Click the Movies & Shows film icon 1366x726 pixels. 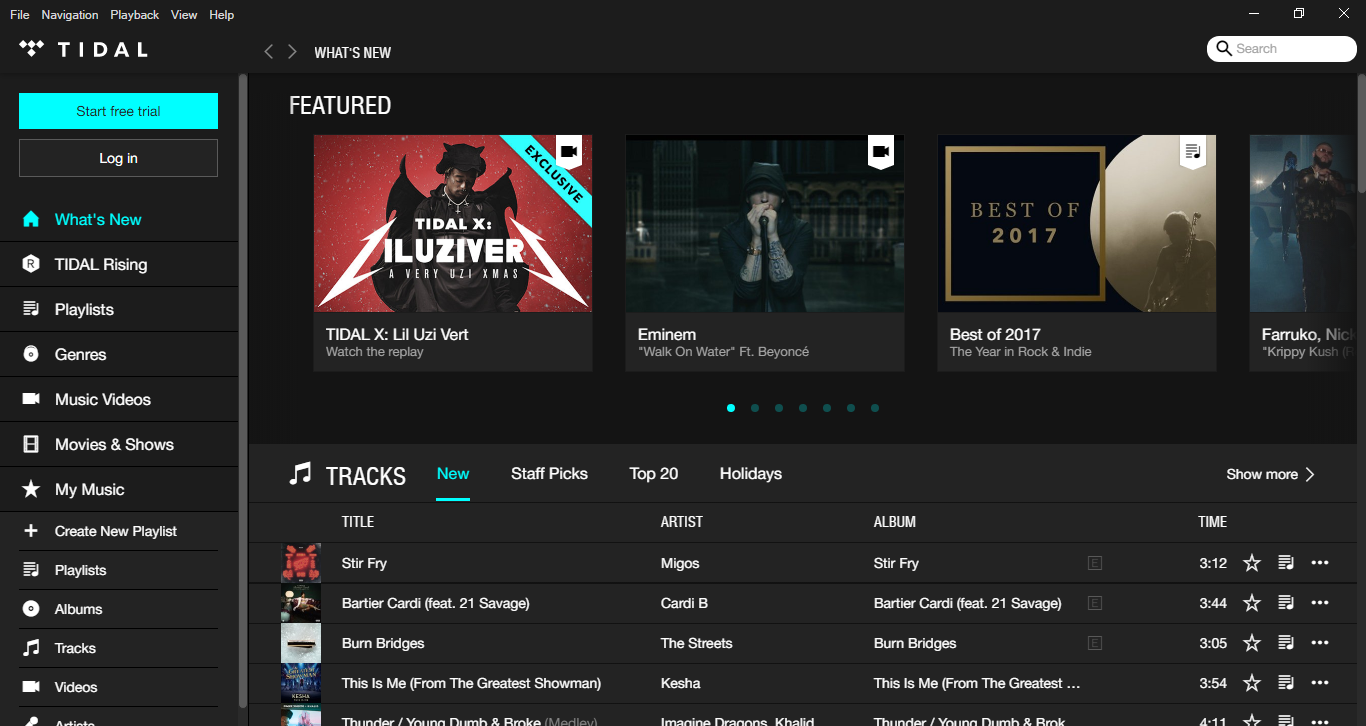coord(31,444)
